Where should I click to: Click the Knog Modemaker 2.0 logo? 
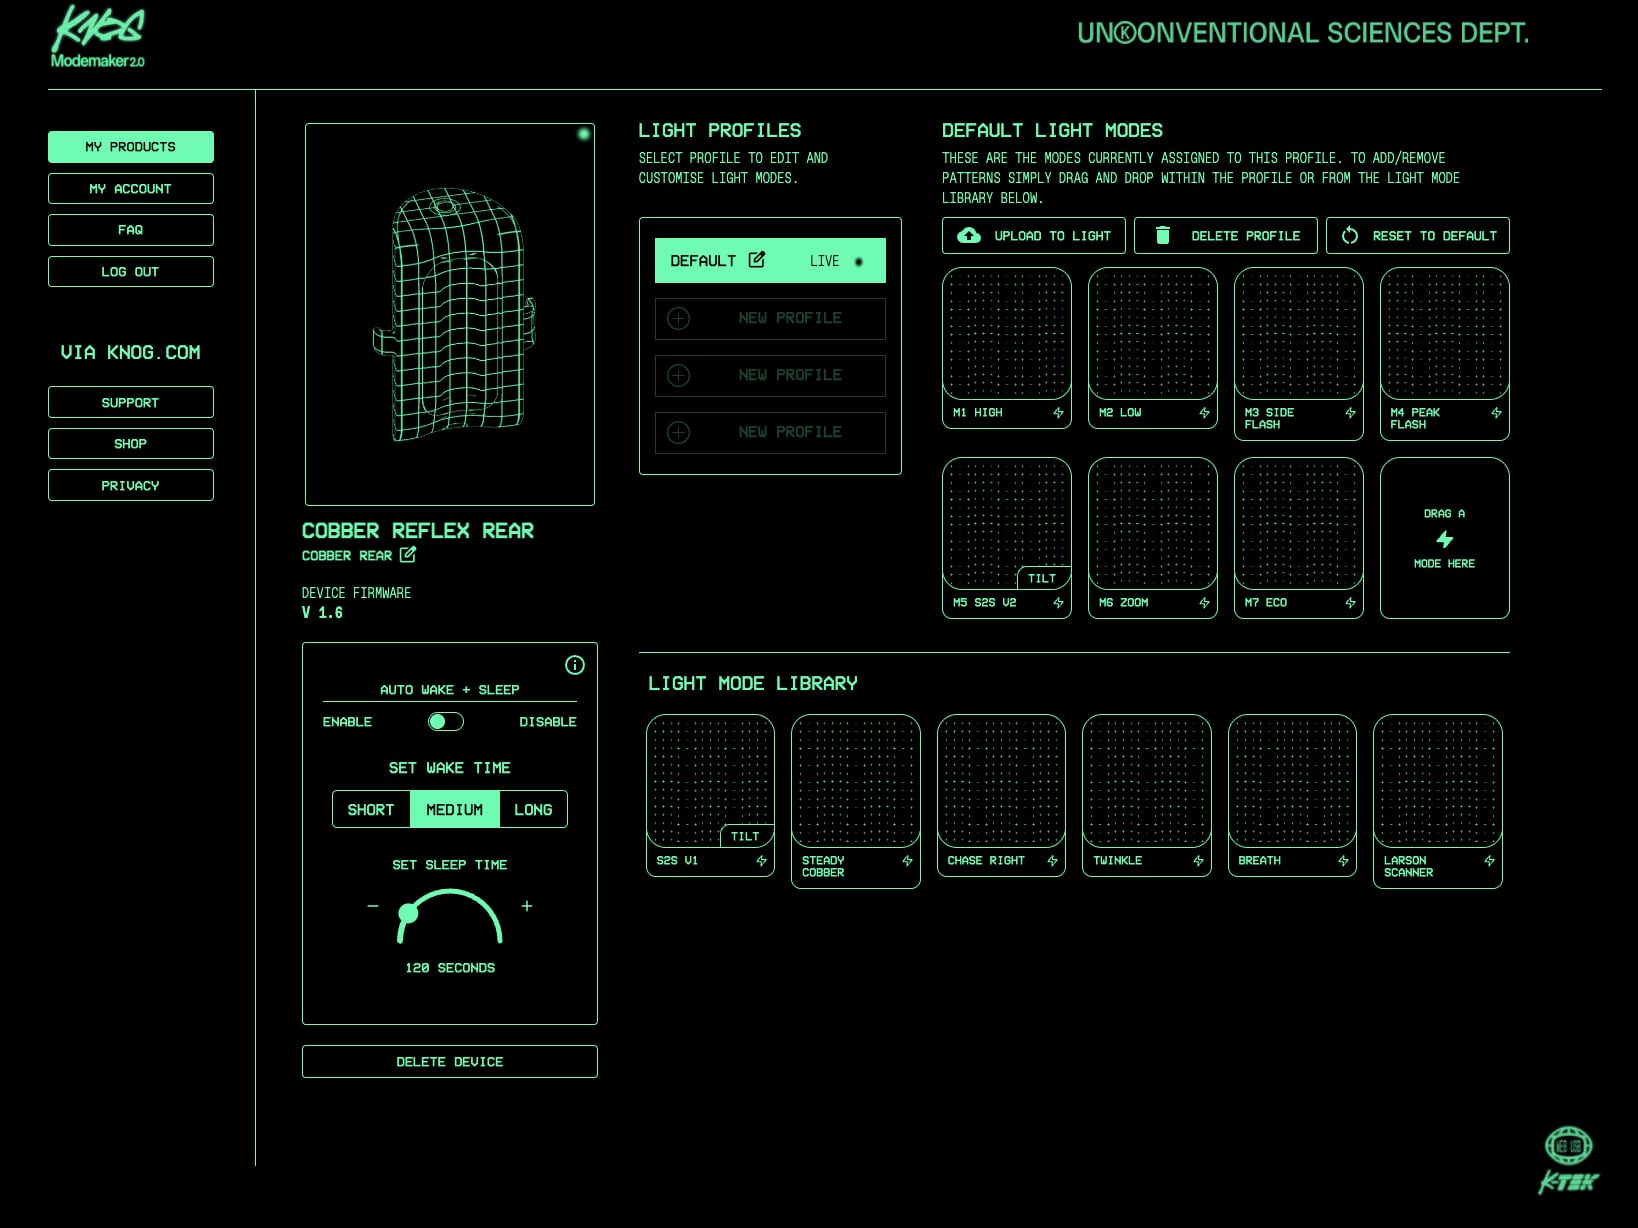point(98,37)
